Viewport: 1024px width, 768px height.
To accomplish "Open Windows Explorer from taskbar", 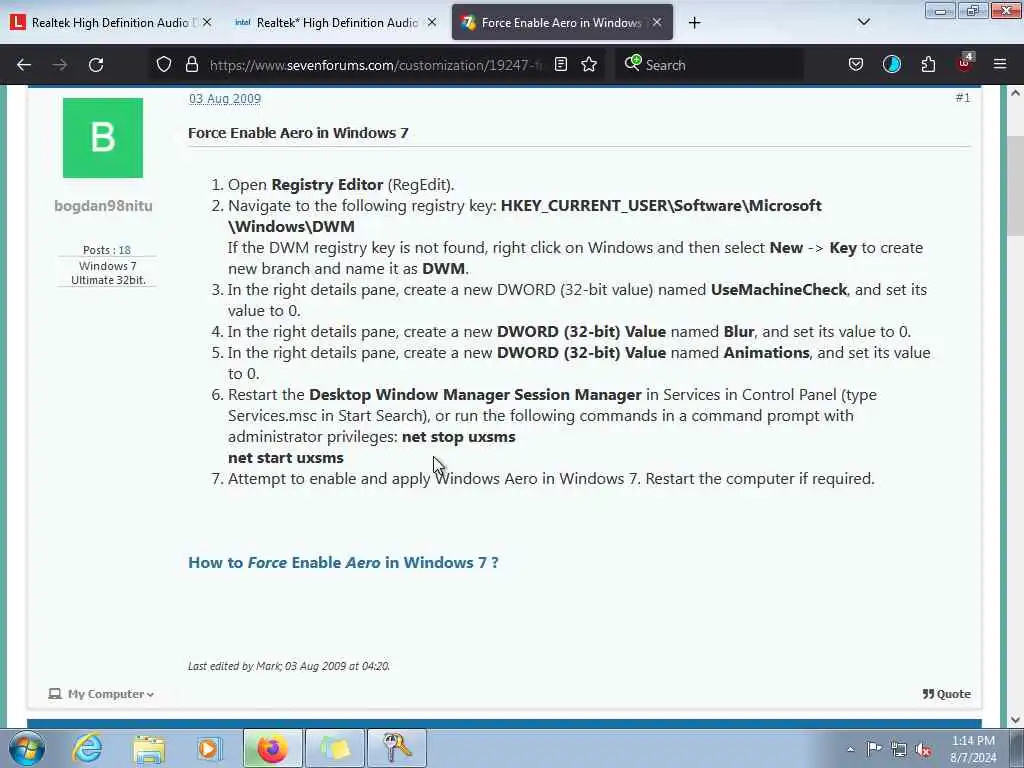I will tap(149, 748).
